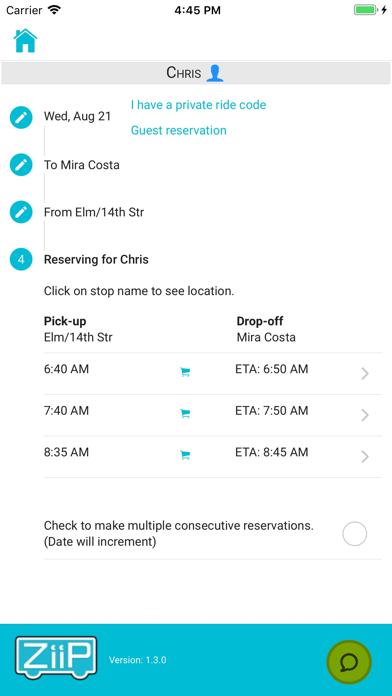This screenshot has height=696, width=392.
Task: Open the private ride code link
Action: (x=198, y=105)
